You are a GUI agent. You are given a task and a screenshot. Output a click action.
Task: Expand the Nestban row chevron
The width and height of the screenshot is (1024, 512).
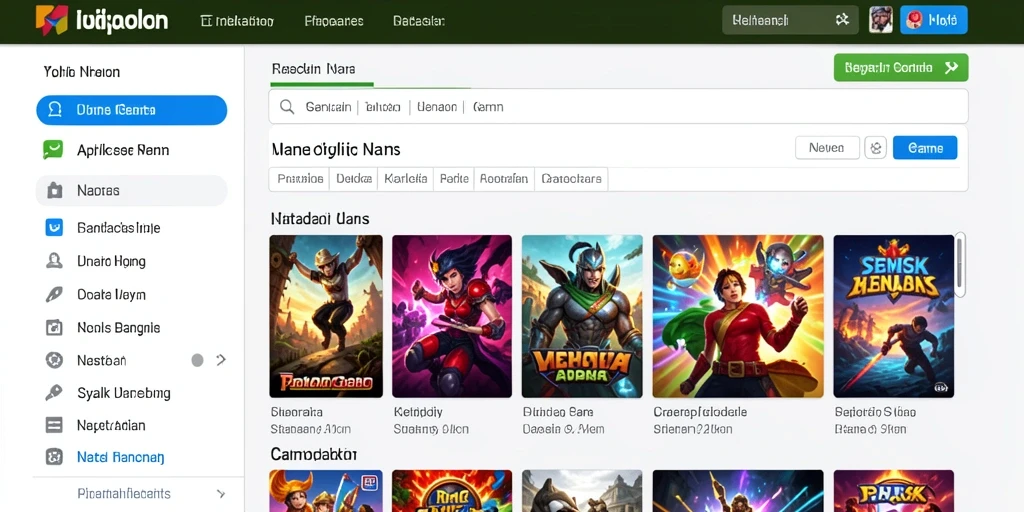coord(221,359)
